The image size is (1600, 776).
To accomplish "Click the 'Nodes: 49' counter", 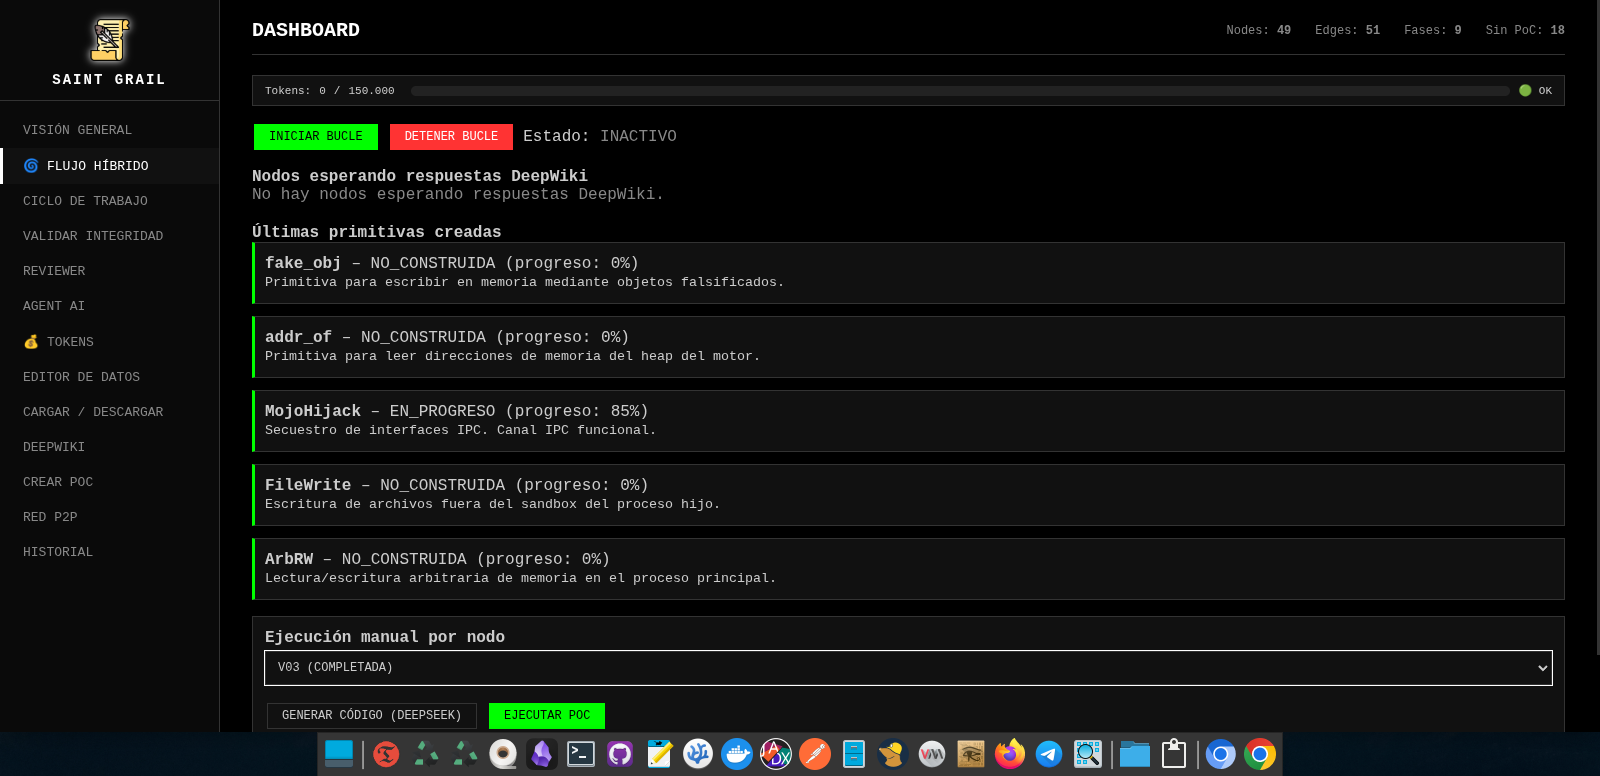I will [x=1258, y=31].
